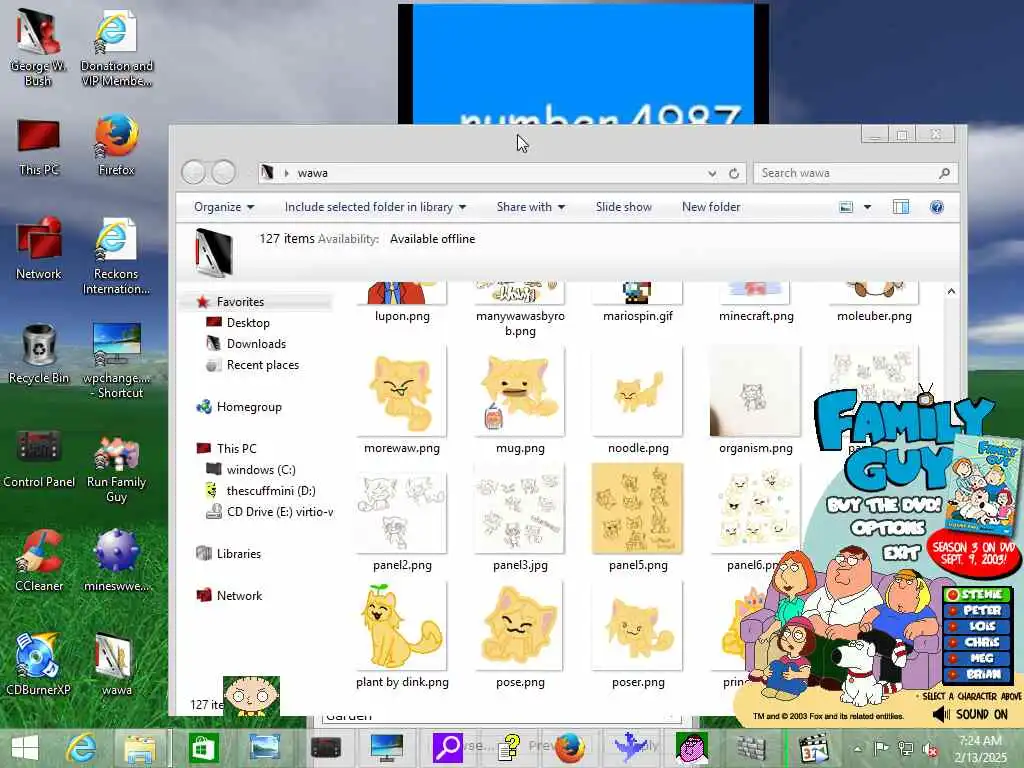The height and width of the screenshot is (768, 1024).
Task: Click the Search wawa field
Action: [x=856, y=173]
